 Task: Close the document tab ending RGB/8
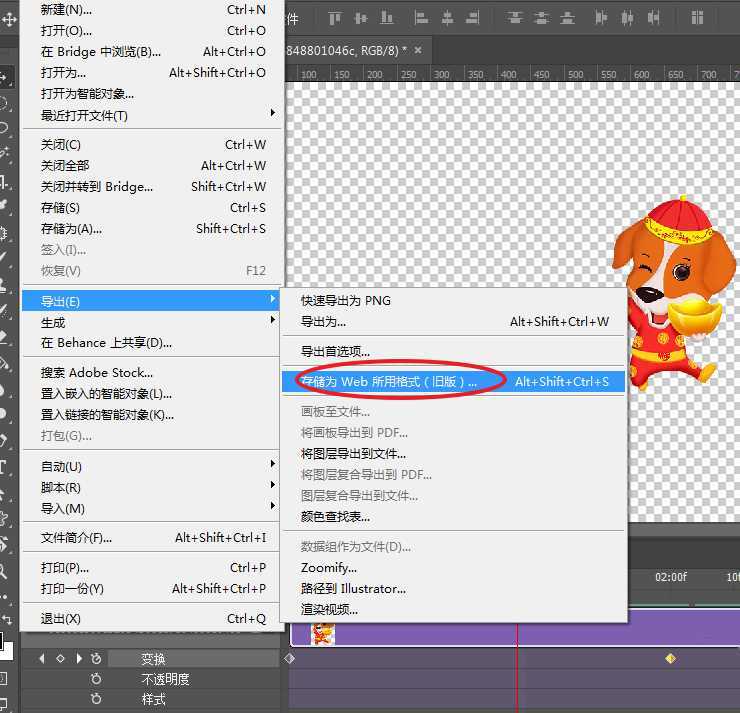pos(418,50)
